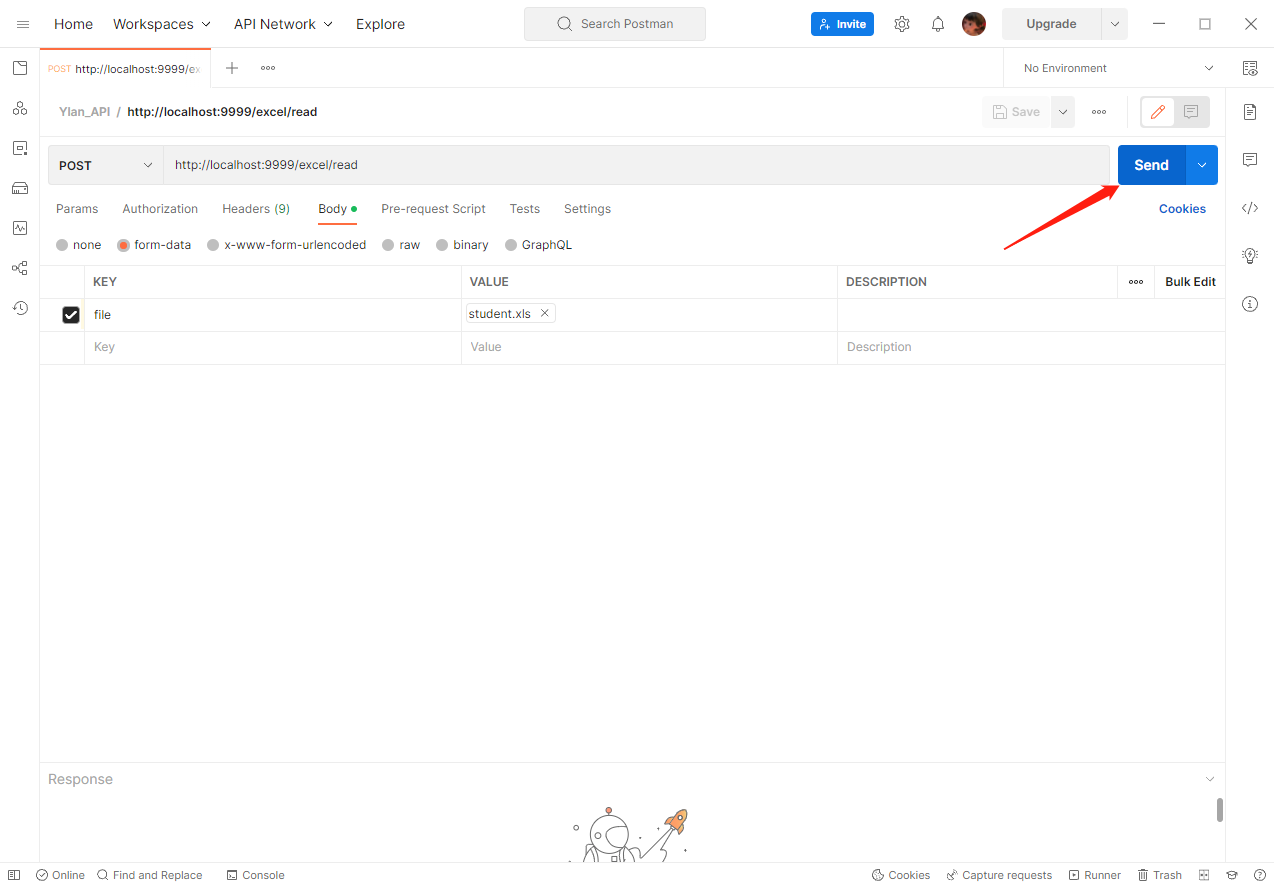This screenshot has height=887, width=1274.
Task: Open the Workspaces menu
Action: tap(162, 24)
